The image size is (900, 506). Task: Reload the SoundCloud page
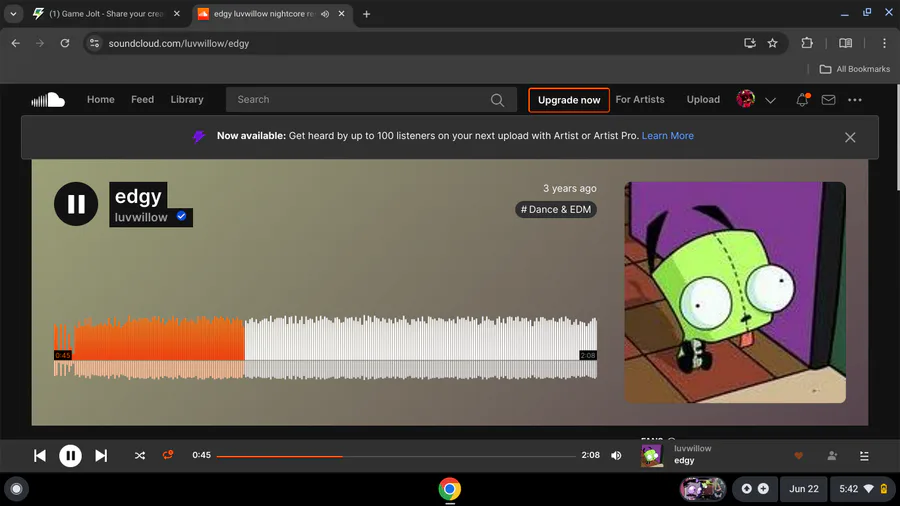pos(65,43)
